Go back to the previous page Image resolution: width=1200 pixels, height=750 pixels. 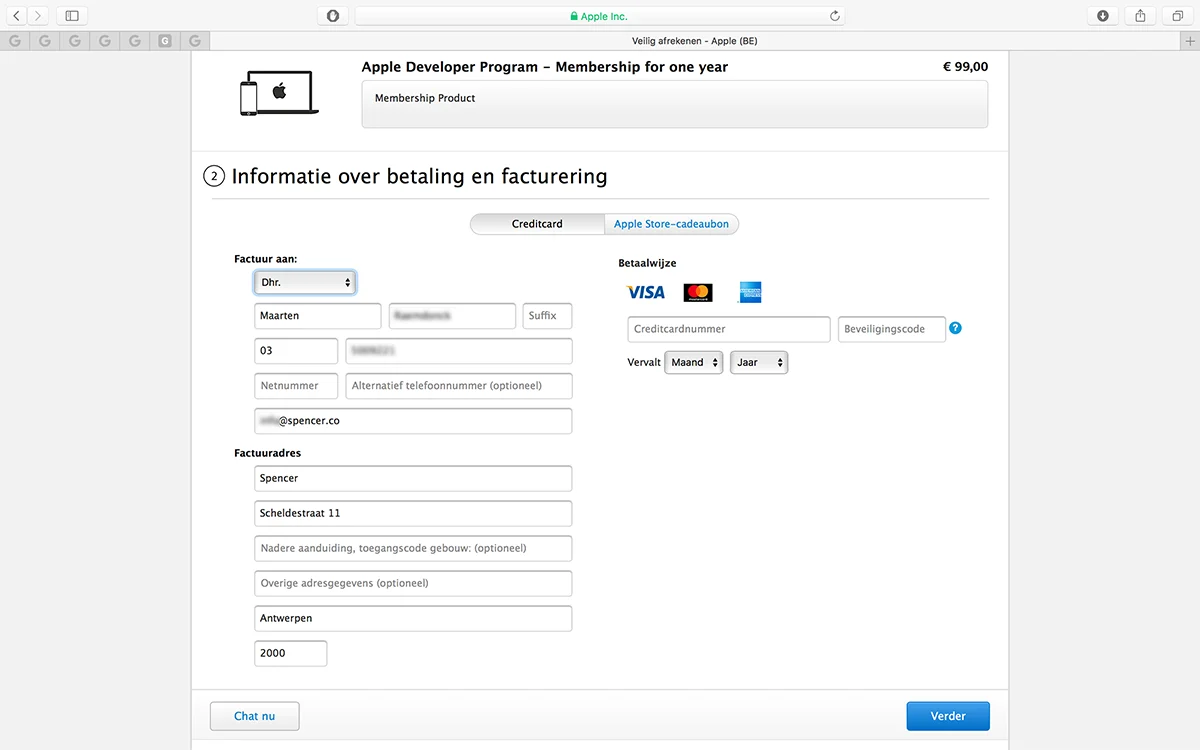coord(16,16)
